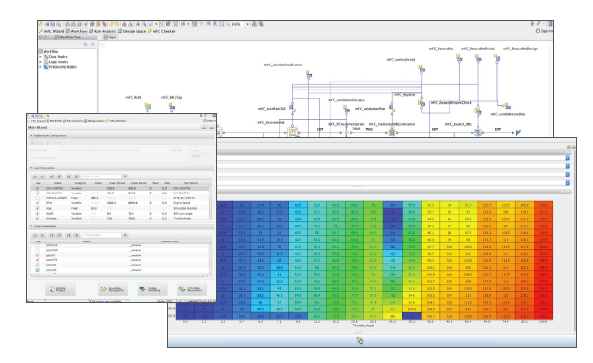
Task: Toggle the Use checkbox in first input row
Action: pos(37,188)
